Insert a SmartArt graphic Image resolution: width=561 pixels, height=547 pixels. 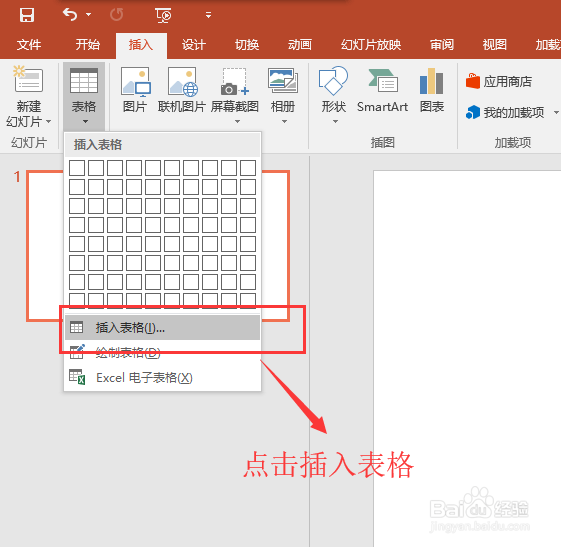pyautogui.click(x=382, y=90)
